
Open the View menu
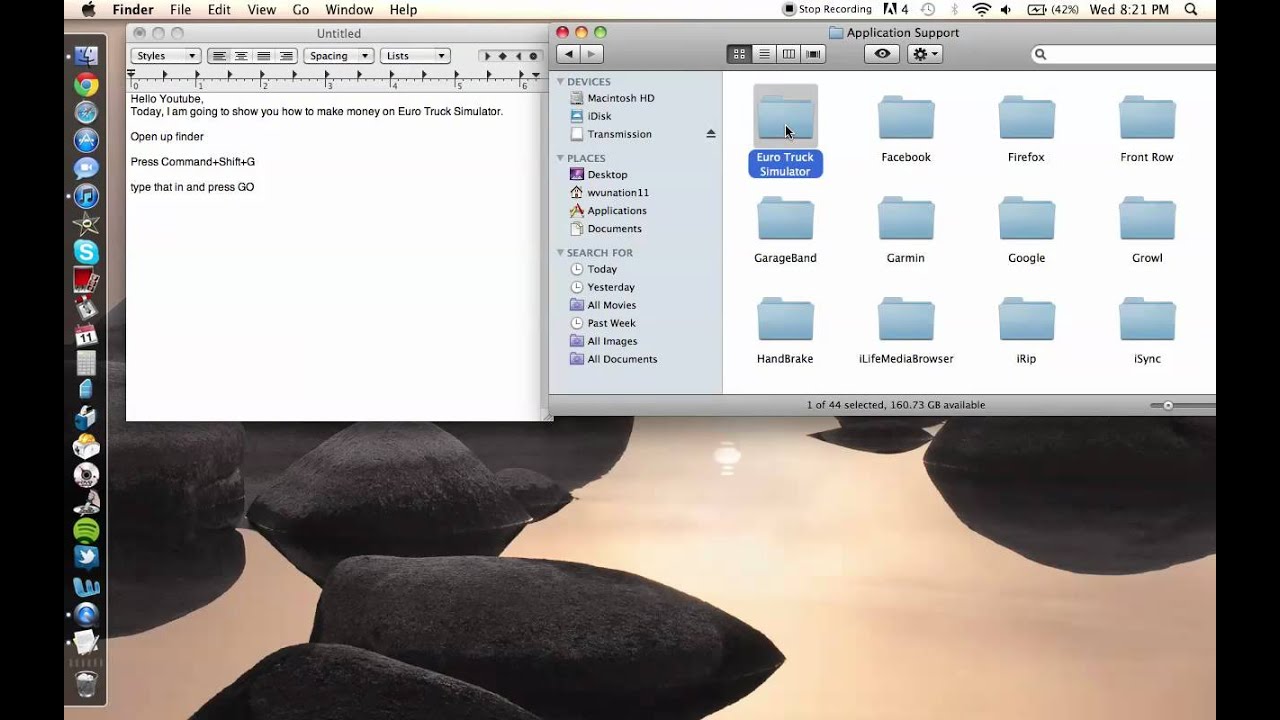click(x=261, y=9)
